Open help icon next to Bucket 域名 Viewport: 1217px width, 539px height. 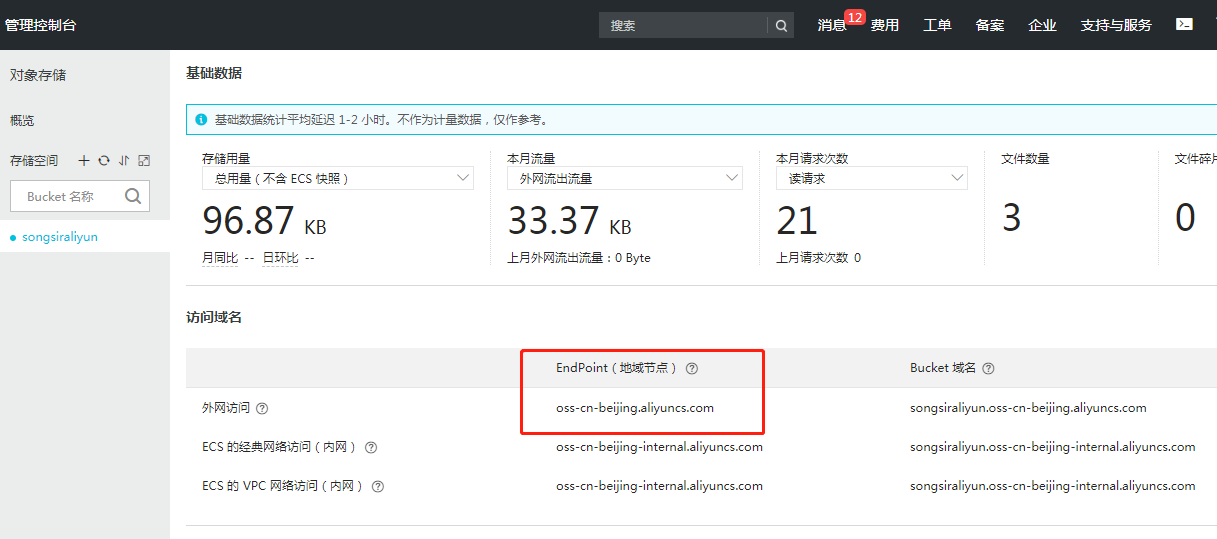tap(988, 368)
